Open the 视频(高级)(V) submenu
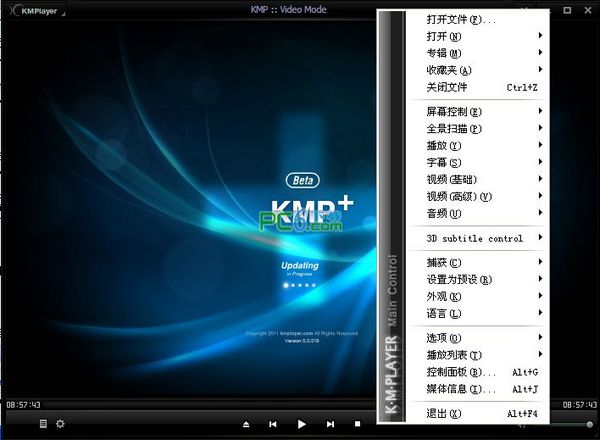Viewport: 600px width, 440px height. click(478, 196)
